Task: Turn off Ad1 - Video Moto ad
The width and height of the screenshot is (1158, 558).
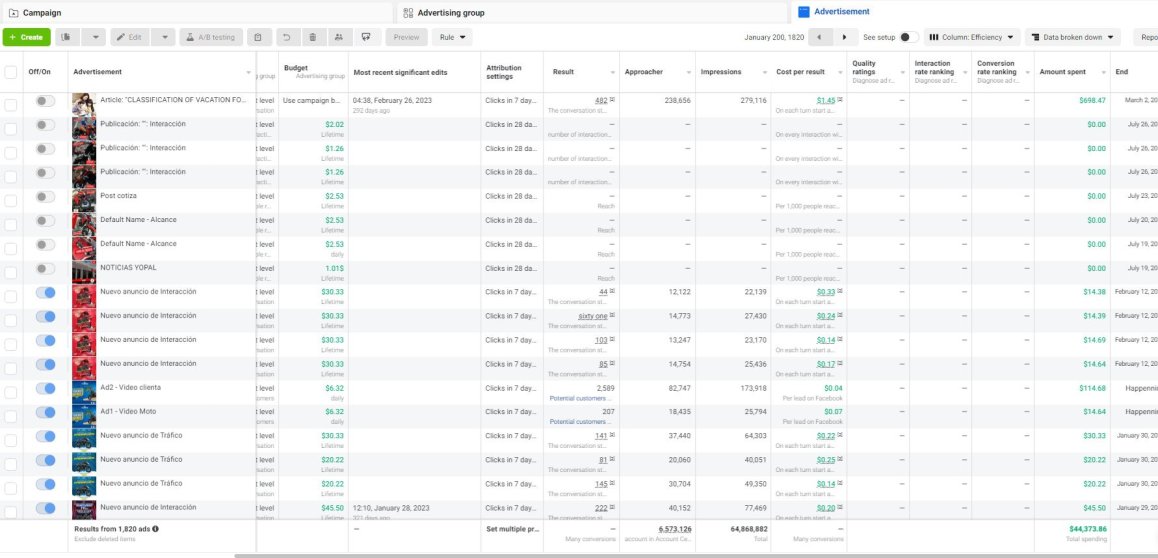Action: [45, 413]
